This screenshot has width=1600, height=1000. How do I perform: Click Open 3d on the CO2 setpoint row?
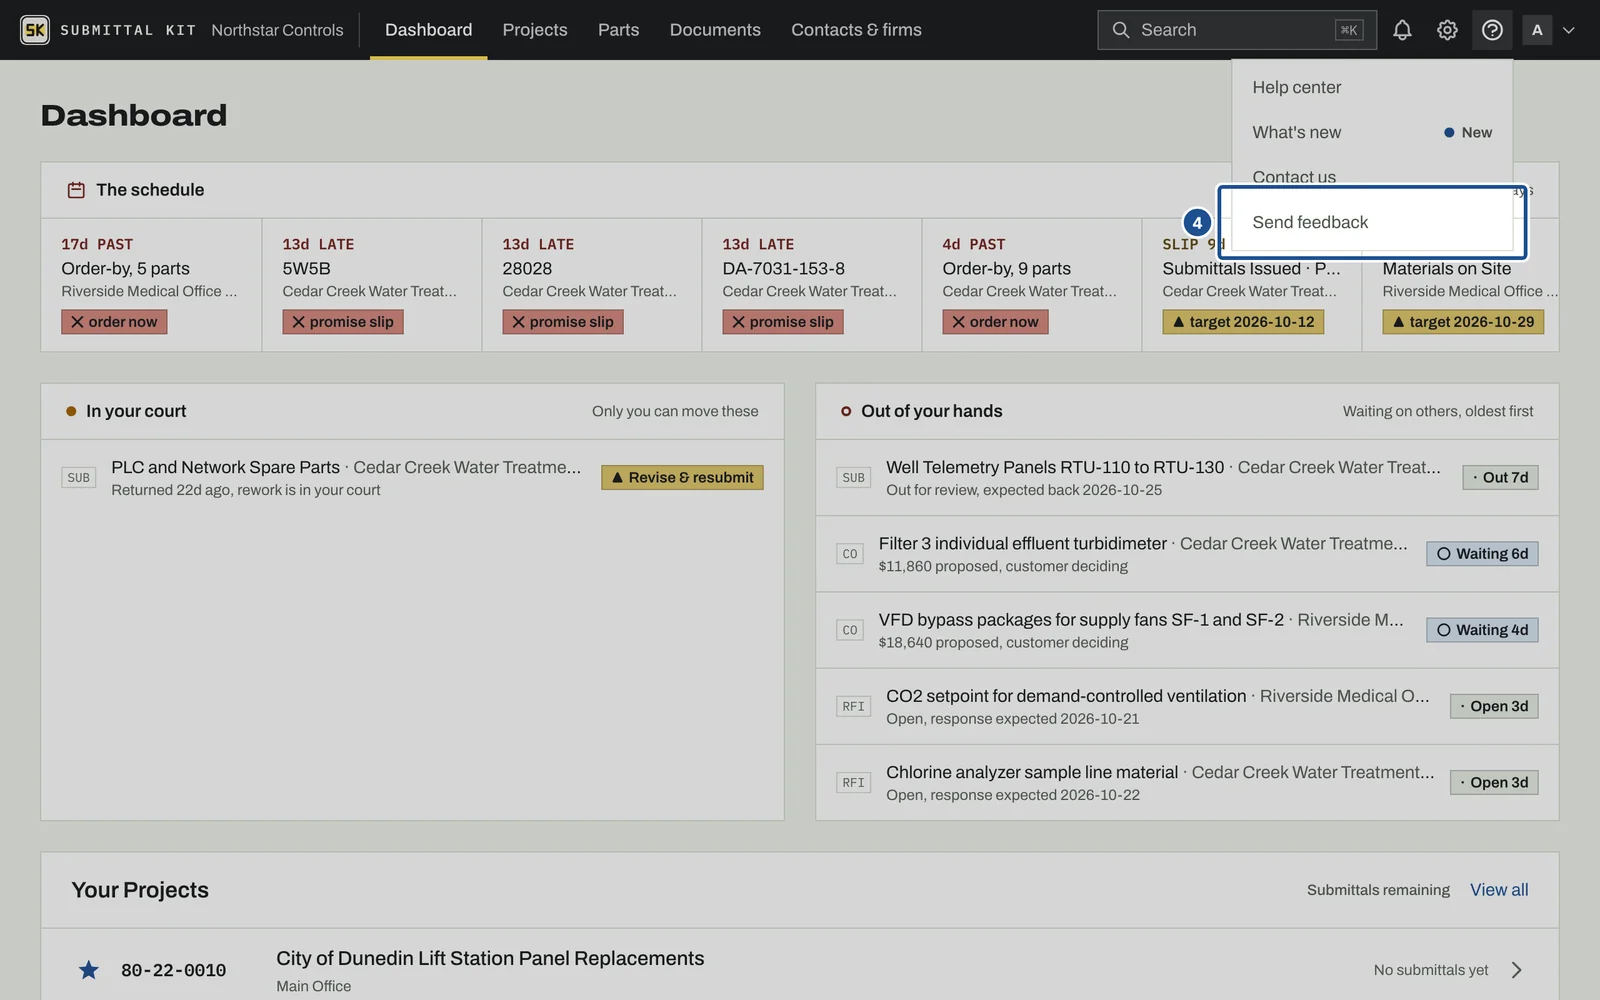coord(1494,706)
